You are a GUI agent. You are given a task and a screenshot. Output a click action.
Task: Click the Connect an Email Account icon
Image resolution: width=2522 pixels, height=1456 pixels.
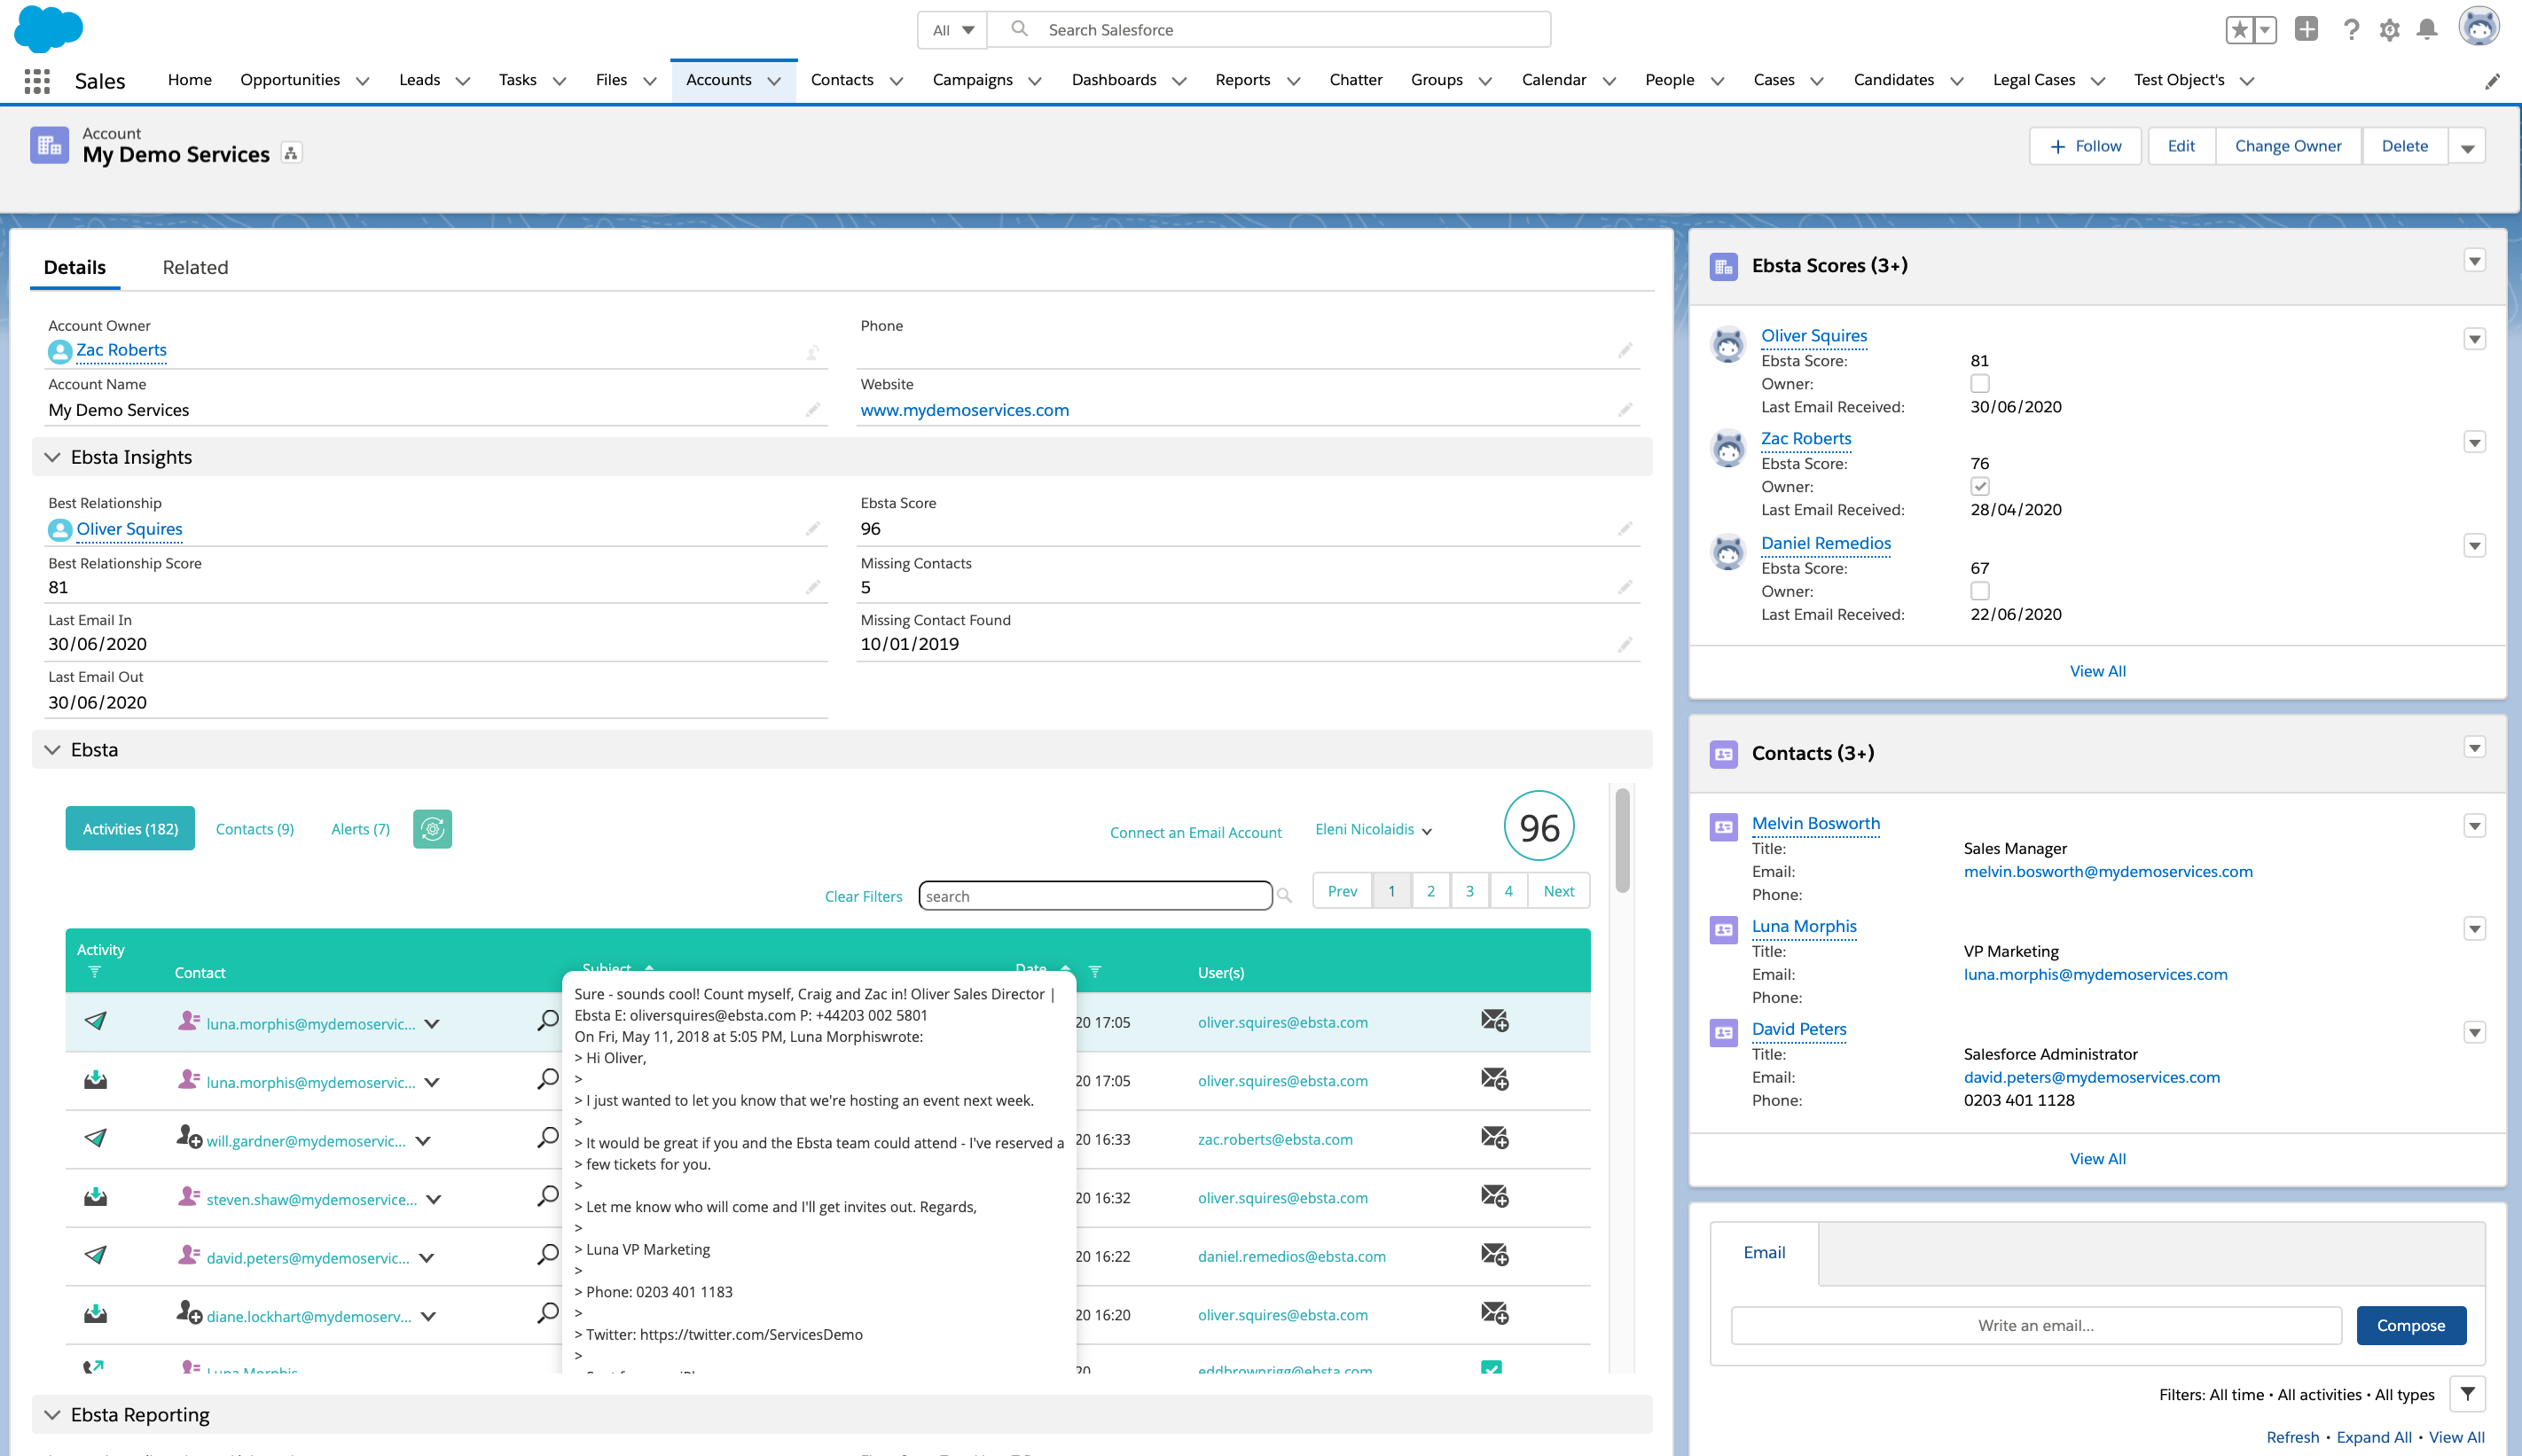pyautogui.click(x=1196, y=830)
